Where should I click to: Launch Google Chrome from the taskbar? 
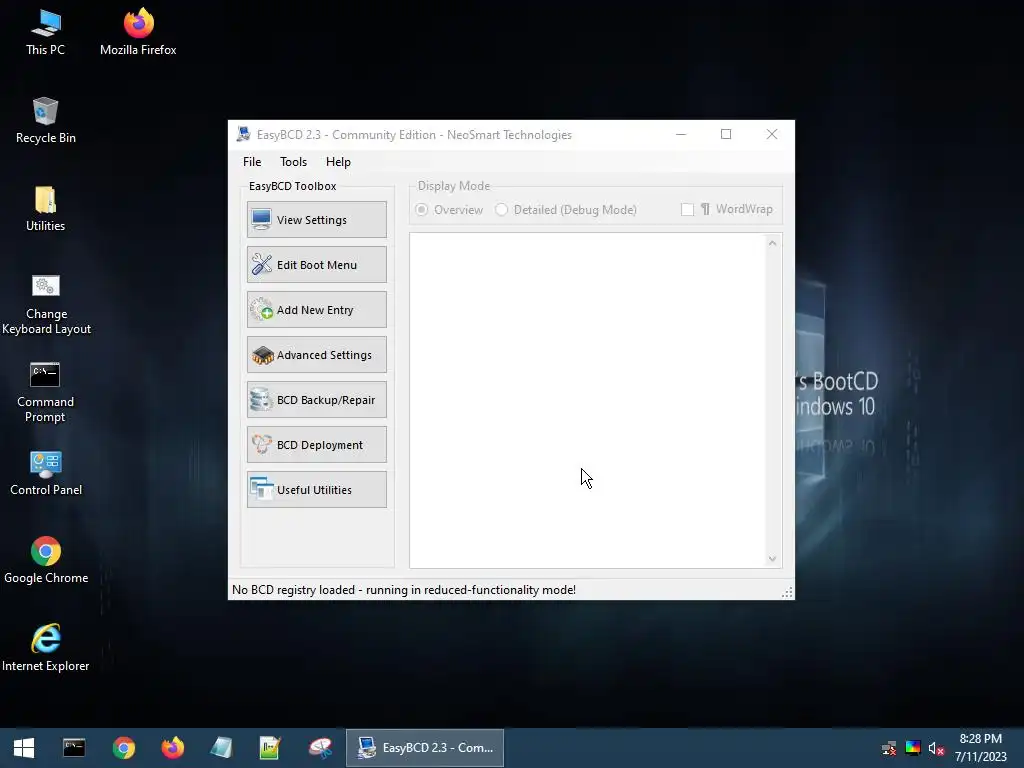coord(123,748)
